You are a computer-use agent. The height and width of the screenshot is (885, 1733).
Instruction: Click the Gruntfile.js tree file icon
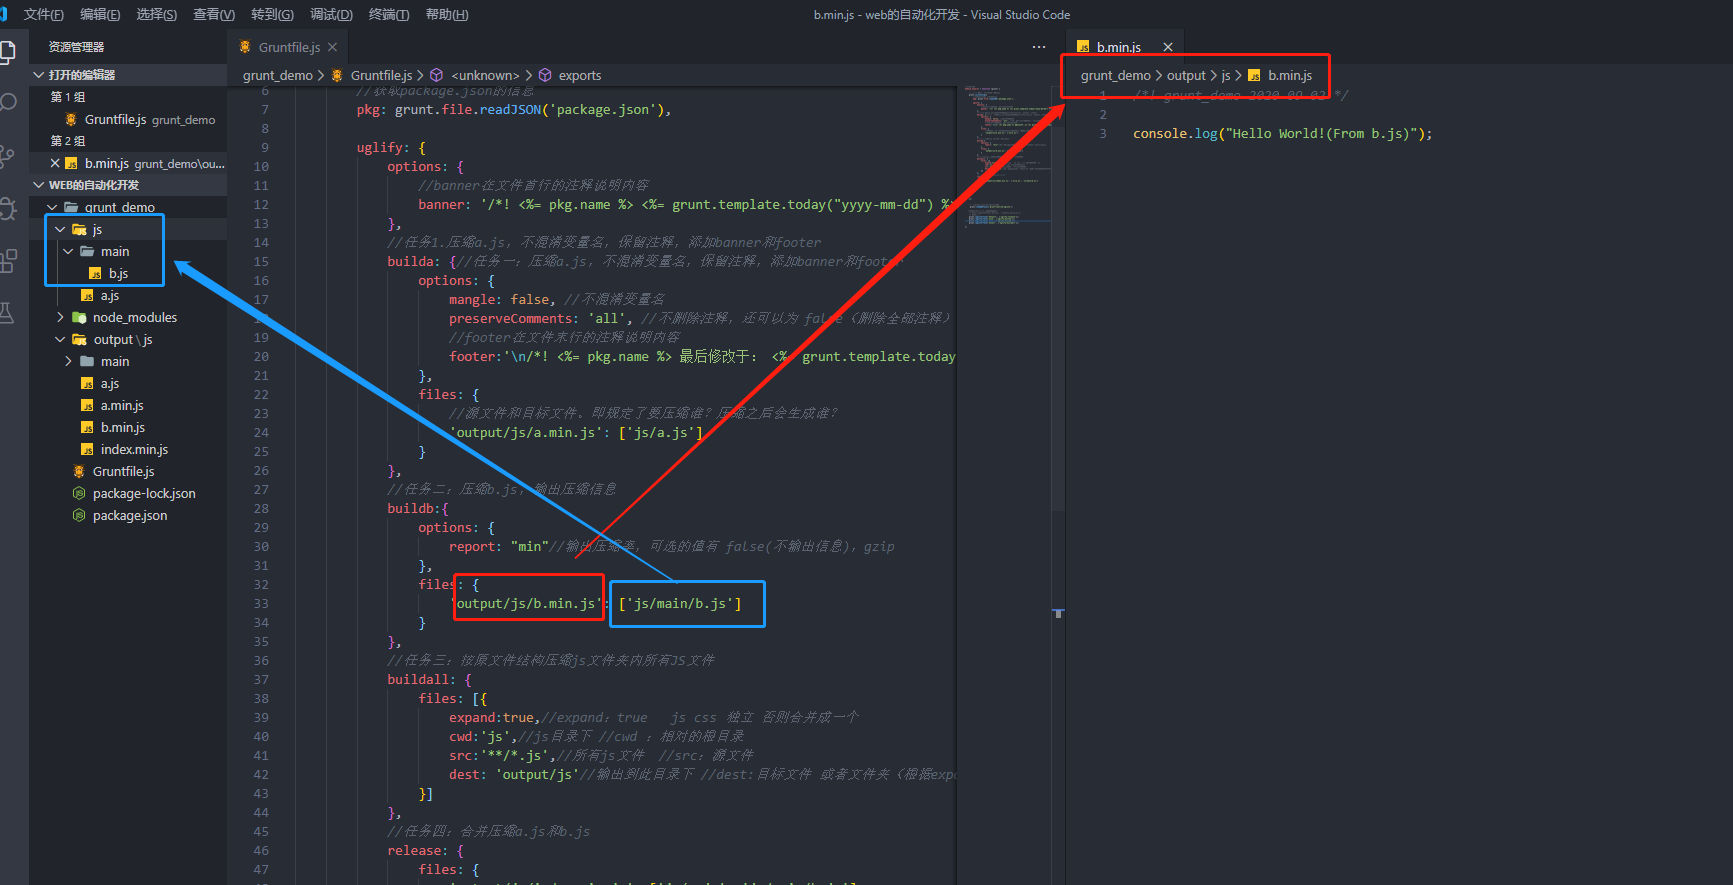pyautogui.click(x=79, y=471)
